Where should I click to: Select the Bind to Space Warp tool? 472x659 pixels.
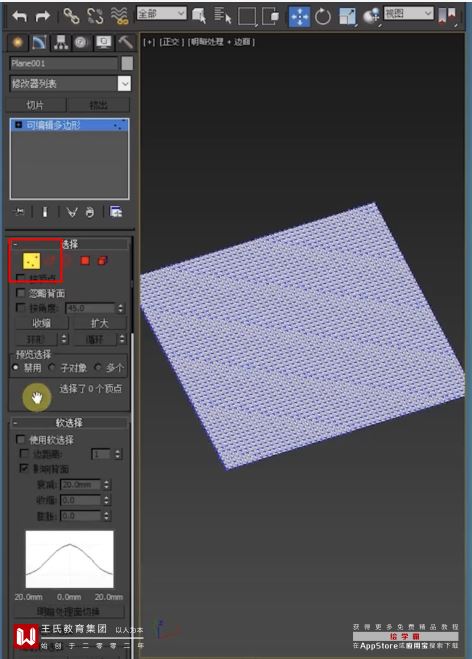[x=119, y=16]
